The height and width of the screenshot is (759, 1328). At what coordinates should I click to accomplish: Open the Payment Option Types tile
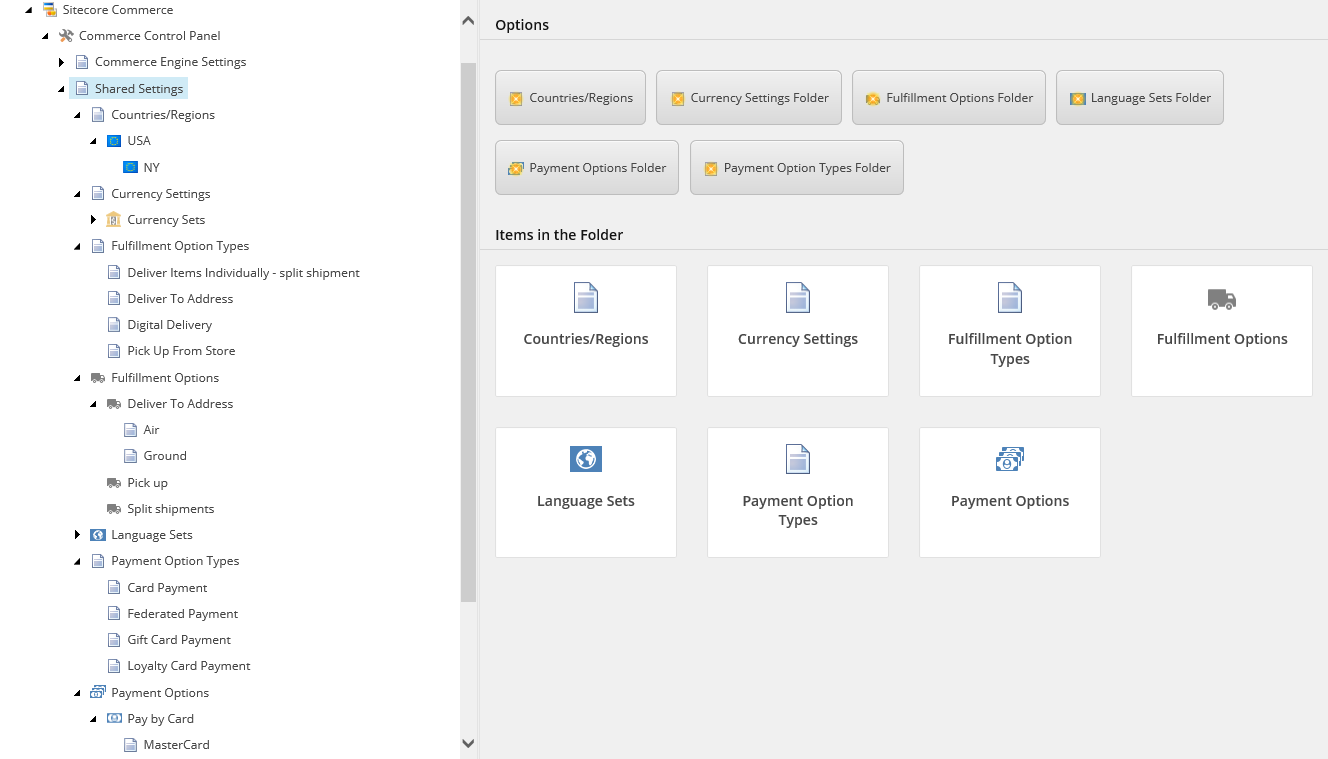[x=798, y=493]
